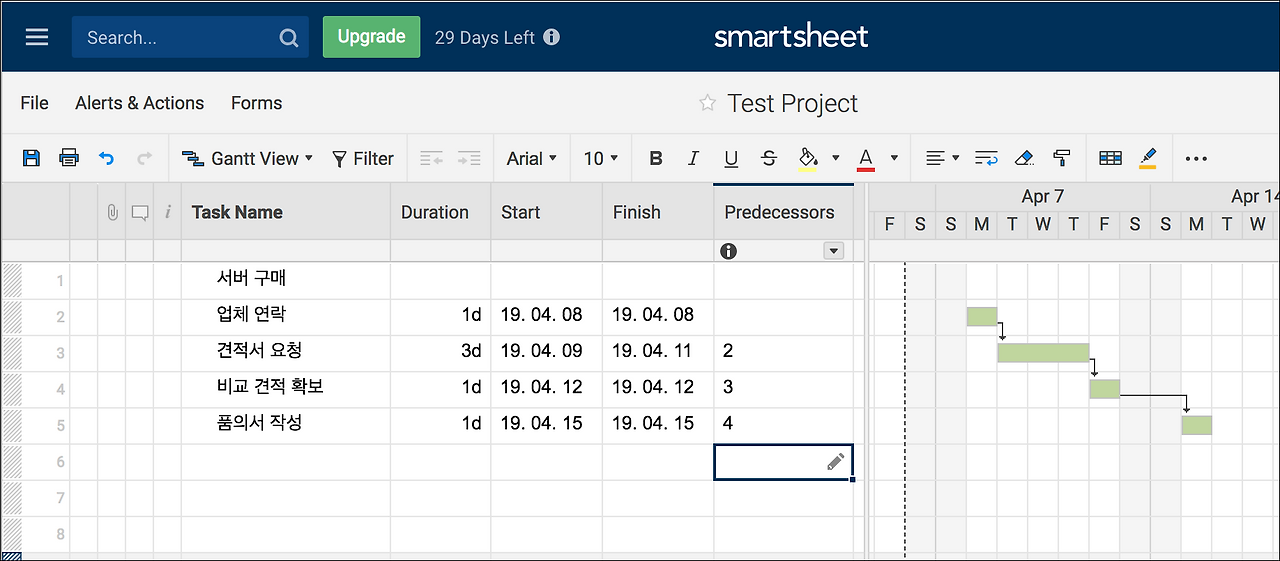
Task: Select the format painter tool
Action: pyautogui.click(x=1062, y=158)
